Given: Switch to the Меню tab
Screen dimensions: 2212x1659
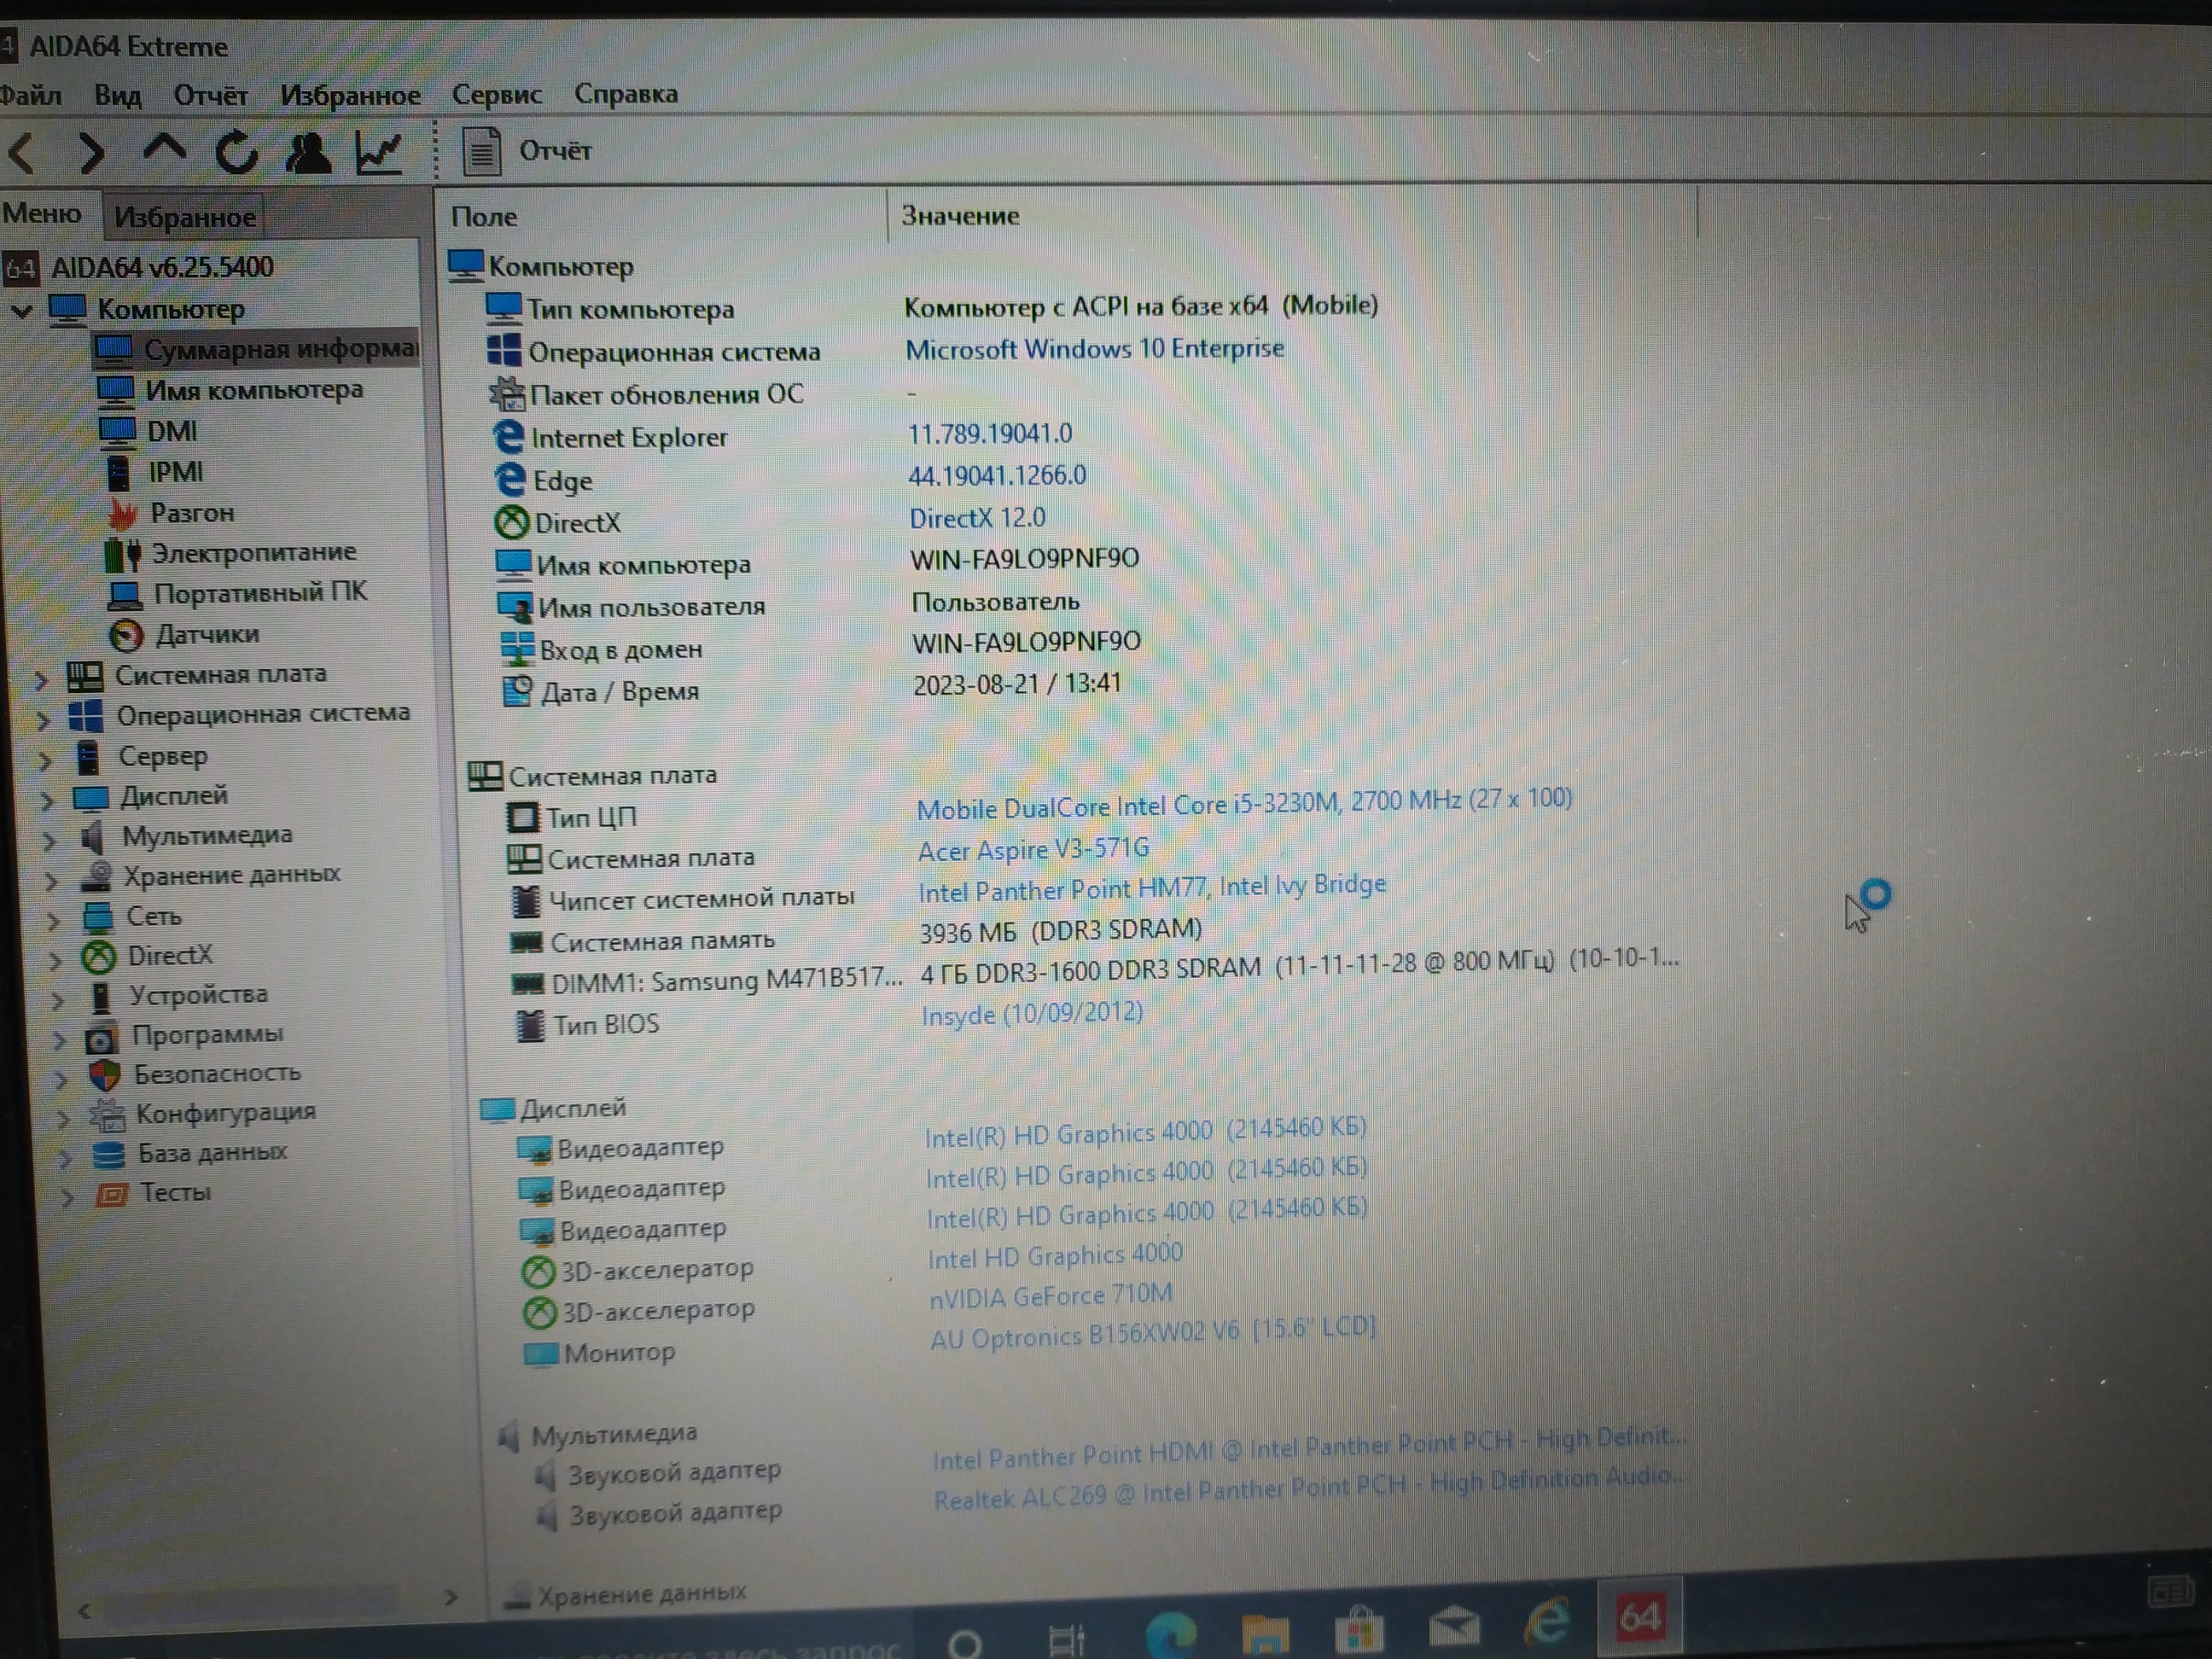Looking at the screenshot, I should tap(42, 213).
